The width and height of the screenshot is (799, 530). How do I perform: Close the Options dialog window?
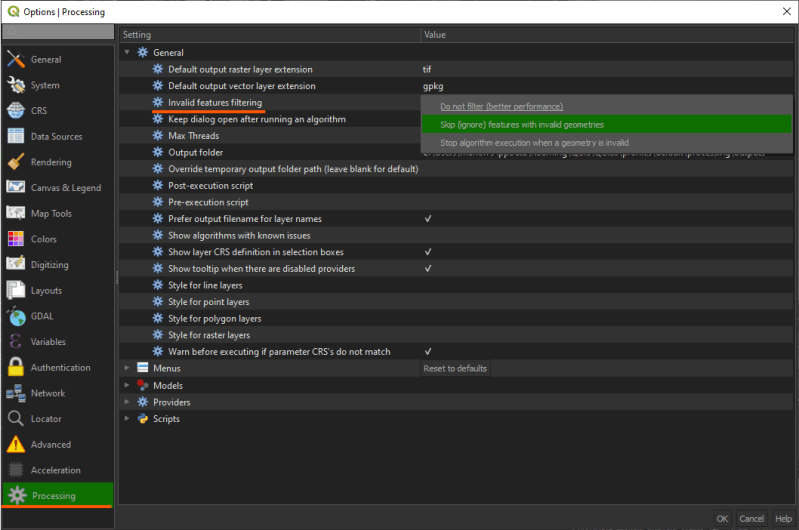pos(786,11)
